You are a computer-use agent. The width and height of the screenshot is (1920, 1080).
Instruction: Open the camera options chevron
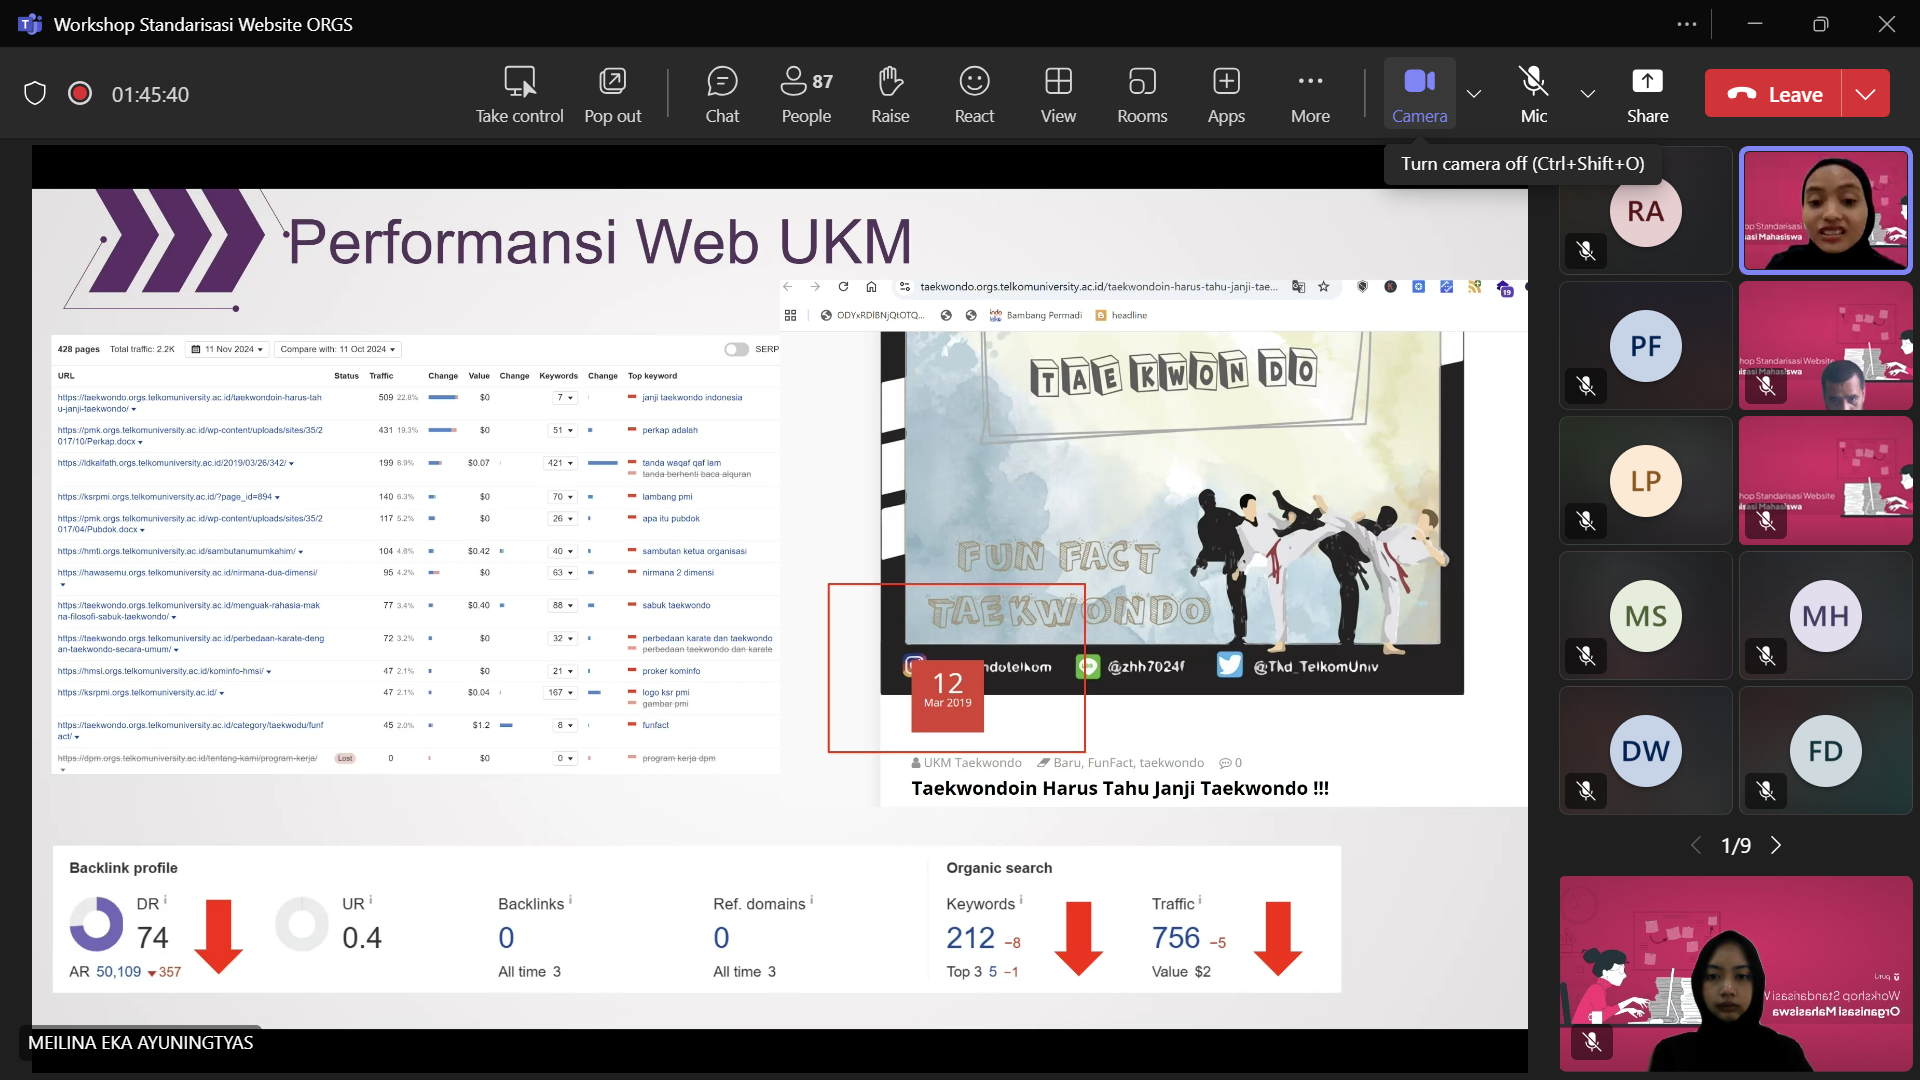[1473, 93]
